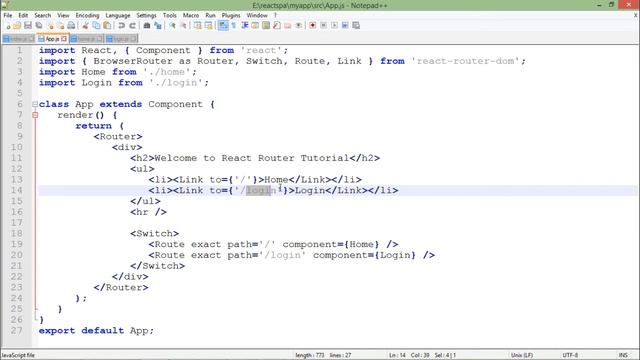Click the Run macro multiple times icon
The image size is (640, 360).
(x=345, y=25)
